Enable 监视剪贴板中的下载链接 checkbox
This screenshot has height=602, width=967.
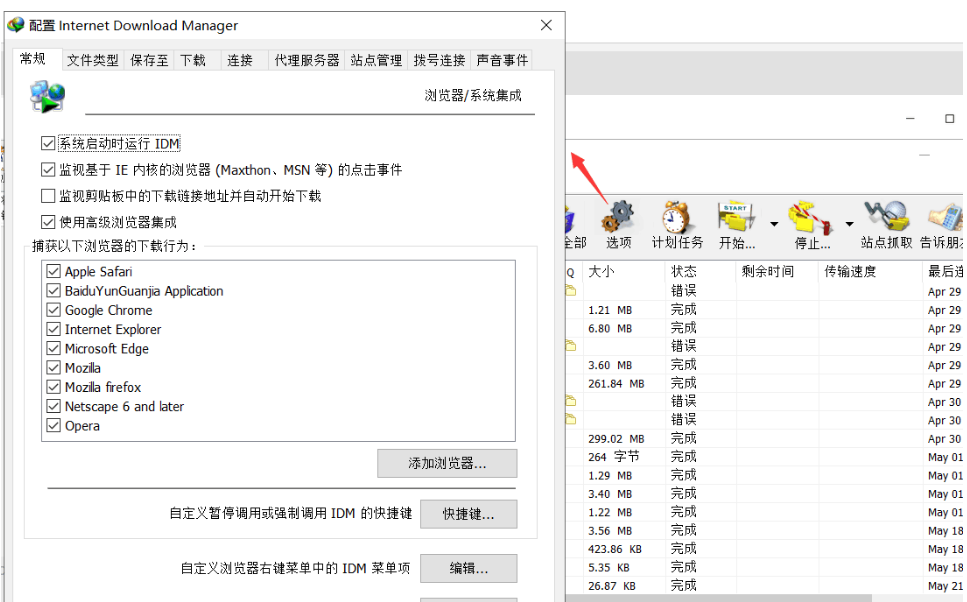point(48,196)
